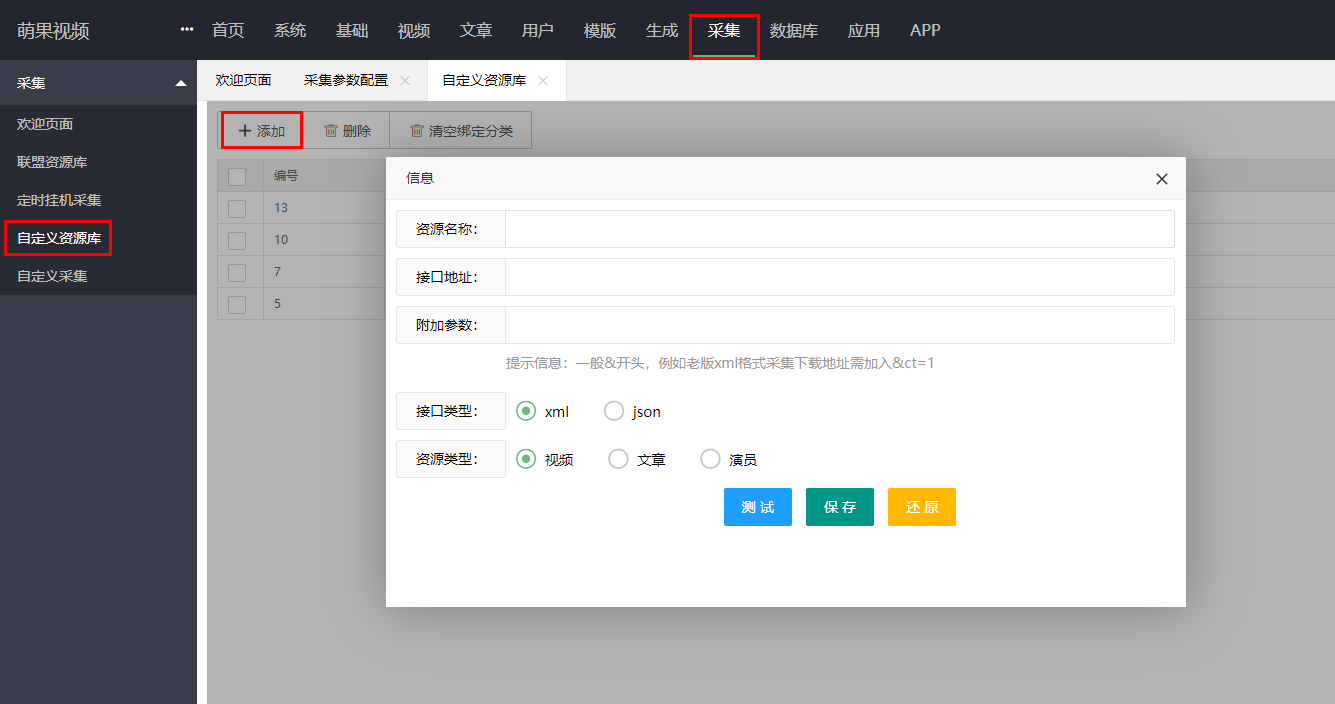Viewport: 1335px width, 704px height.
Task: Click the 信息 dialog title
Action: click(420, 178)
